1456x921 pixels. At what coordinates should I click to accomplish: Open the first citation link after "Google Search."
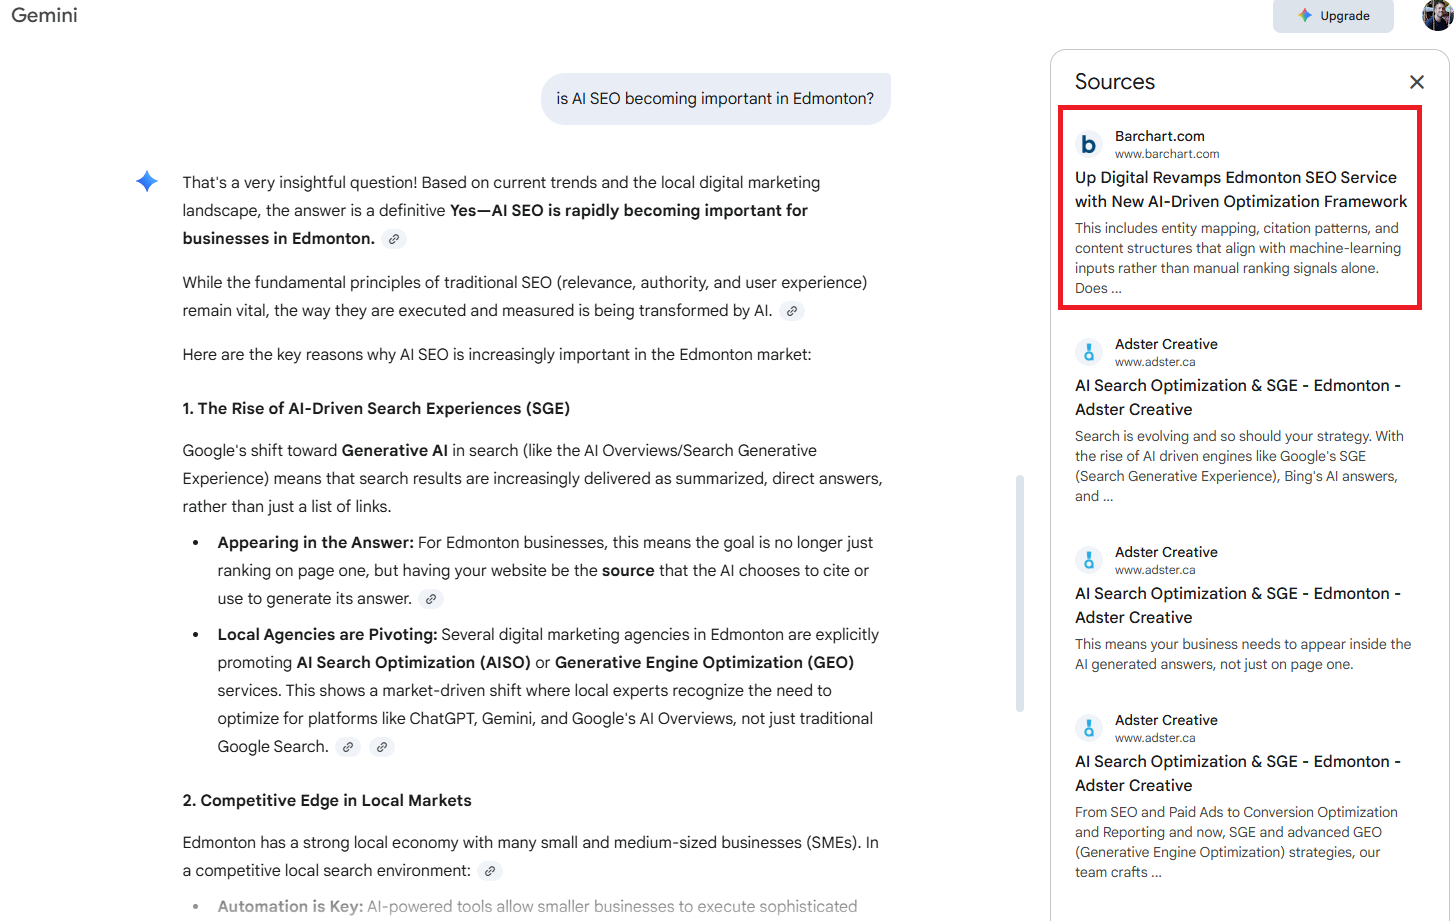coord(348,747)
